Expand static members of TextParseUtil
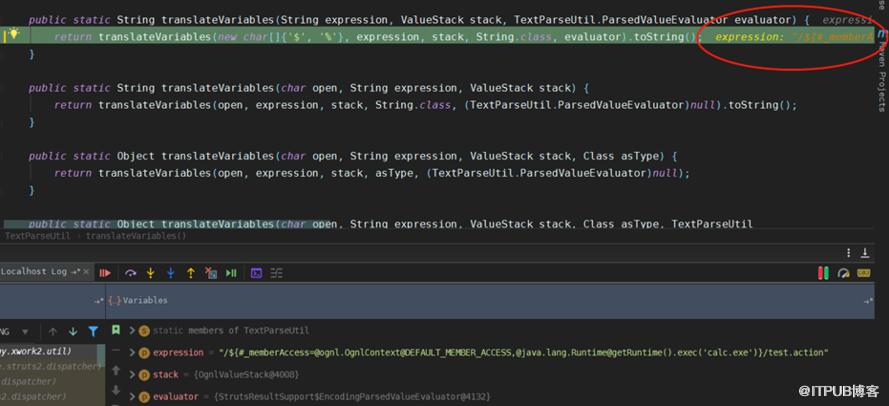889x406 pixels. (x=132, y=330)
